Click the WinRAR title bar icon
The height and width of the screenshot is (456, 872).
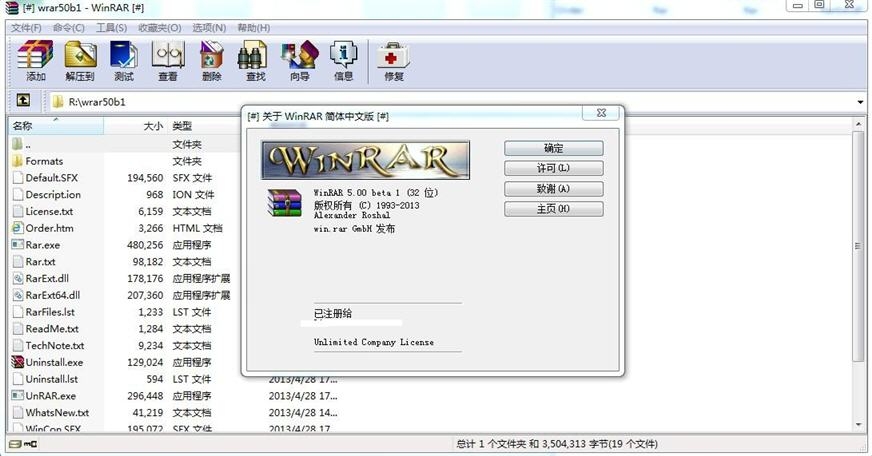[12, 8]
